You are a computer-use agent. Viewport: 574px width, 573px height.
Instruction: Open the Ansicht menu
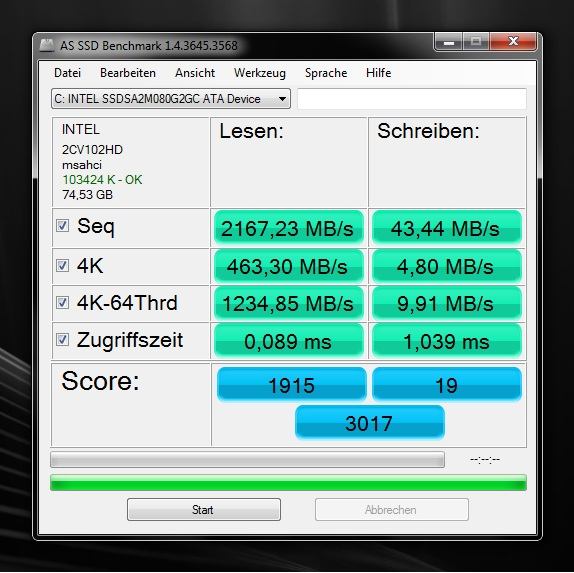(195, 73)
